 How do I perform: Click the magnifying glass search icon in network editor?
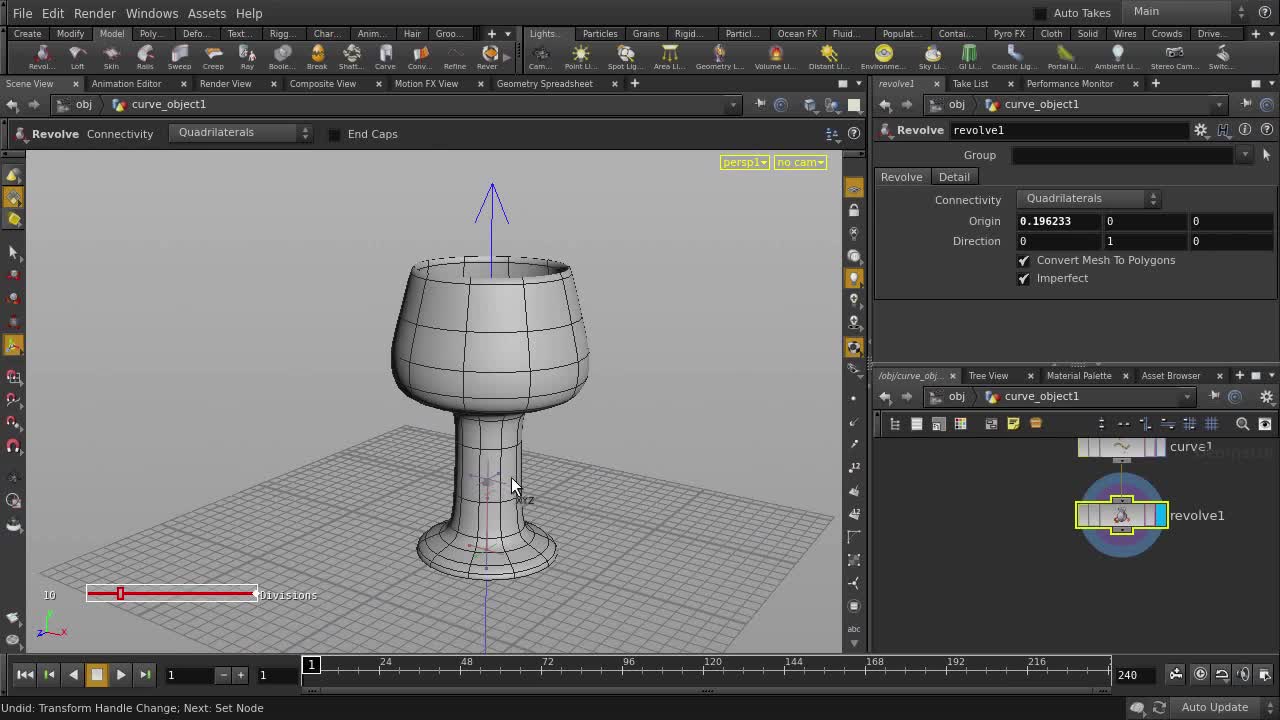point(1242,423)
